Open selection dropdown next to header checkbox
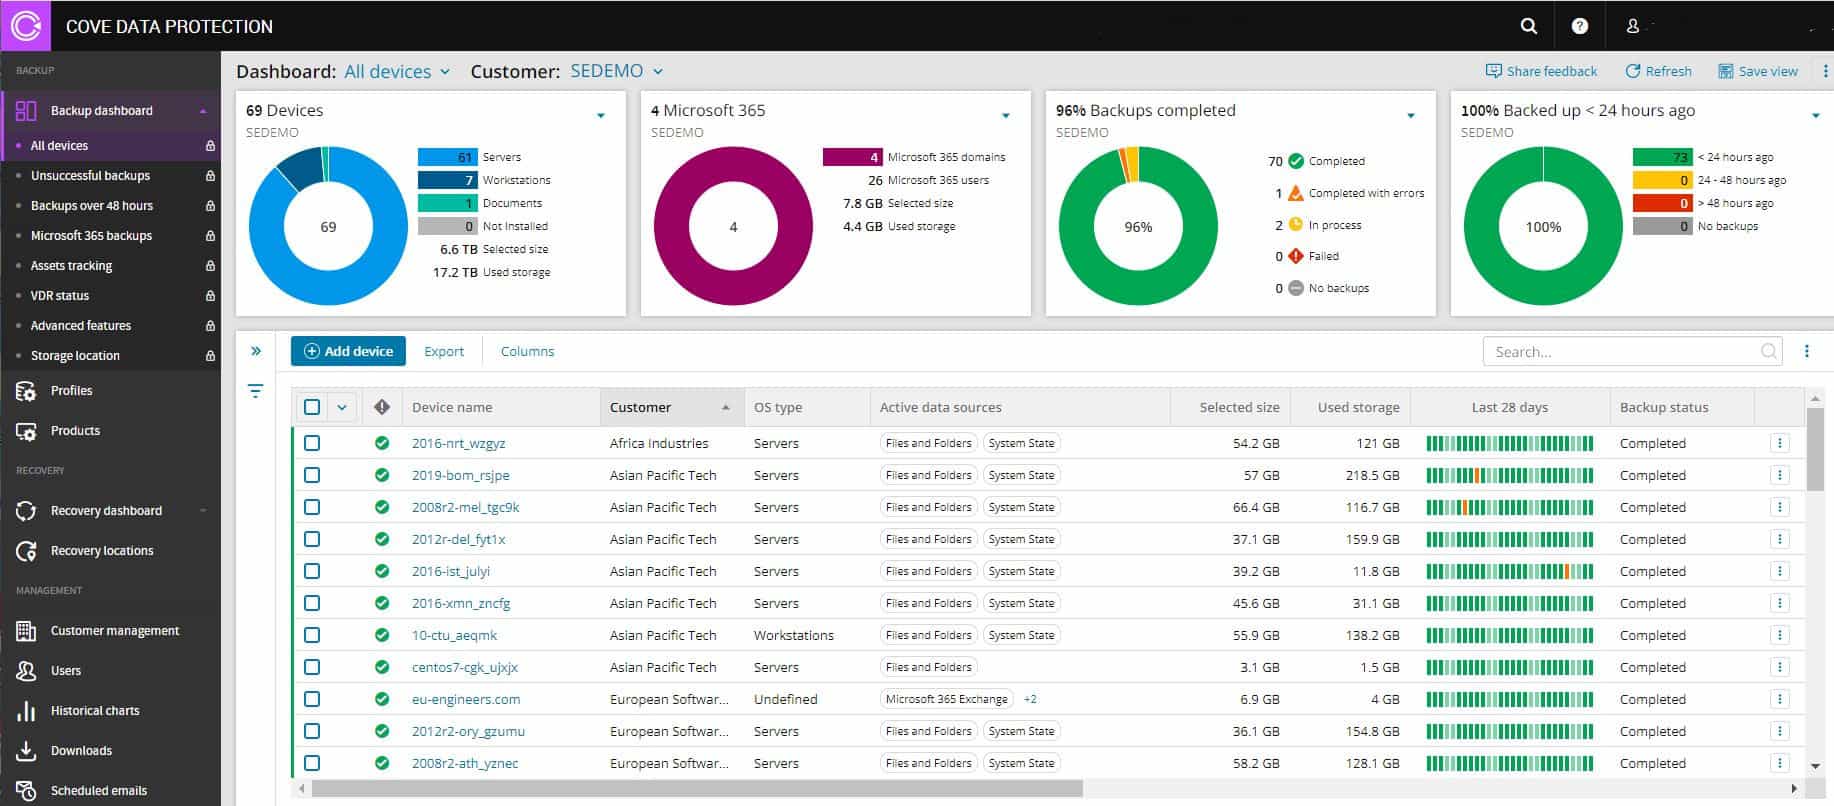The width and height of the screenshot is (1834, 806). [x=342, y=407]
